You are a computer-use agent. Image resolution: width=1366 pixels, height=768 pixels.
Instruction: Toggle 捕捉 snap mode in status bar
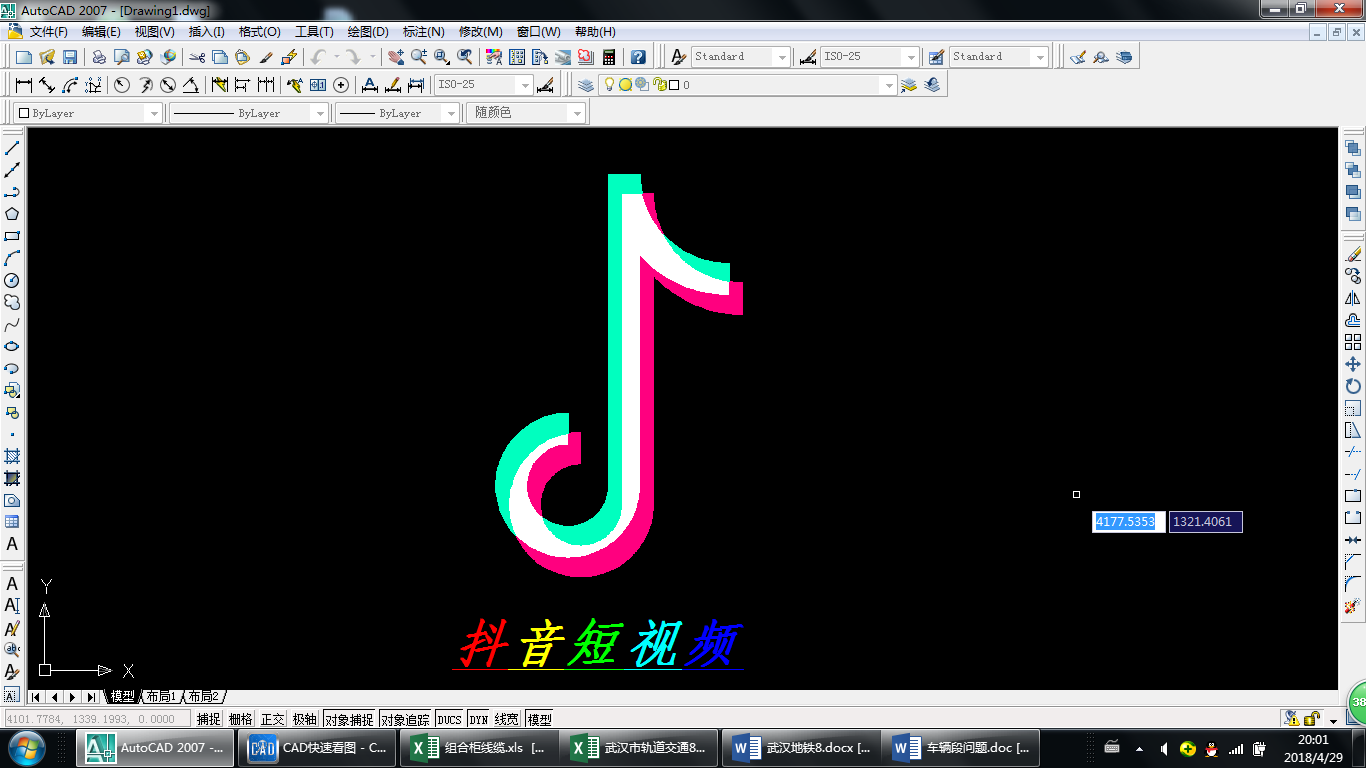pos(209,719)
